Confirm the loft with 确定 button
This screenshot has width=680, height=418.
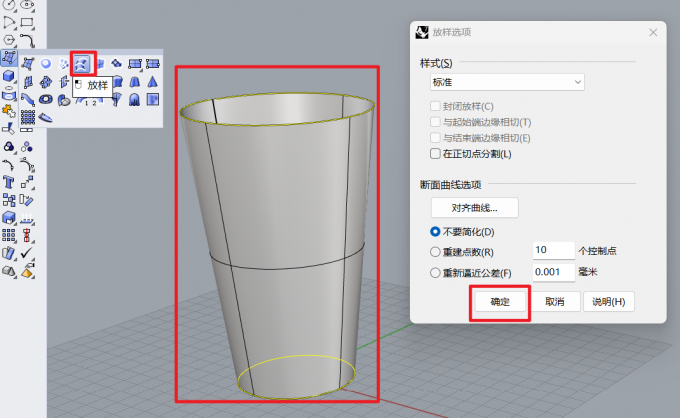[x=500, y=301]
